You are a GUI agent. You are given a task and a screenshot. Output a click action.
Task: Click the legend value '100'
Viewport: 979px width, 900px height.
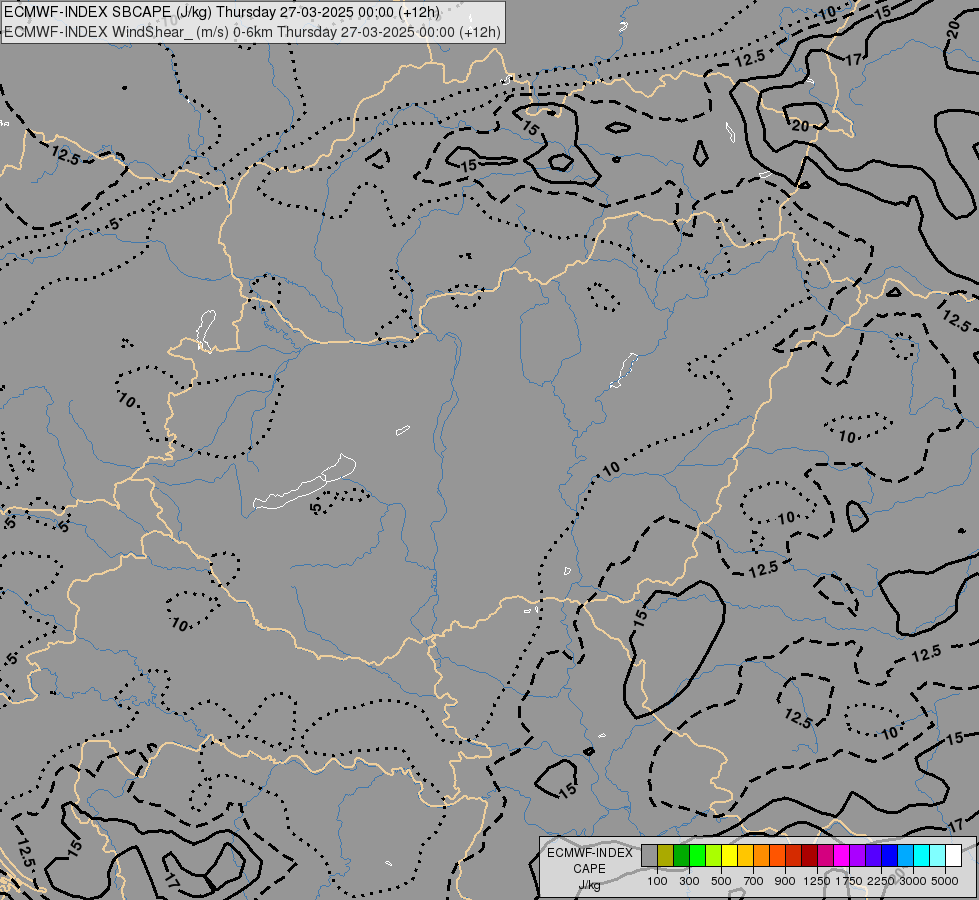pos(657,881)
